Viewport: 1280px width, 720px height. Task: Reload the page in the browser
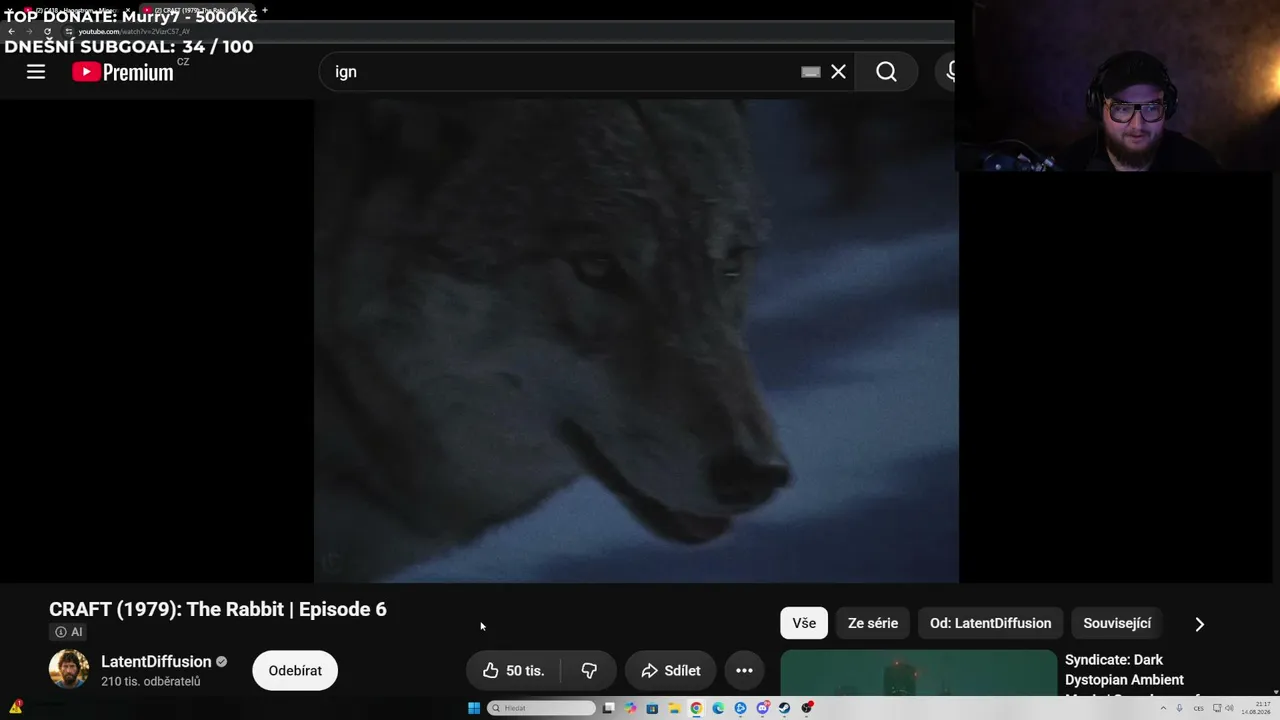(47, 31)
